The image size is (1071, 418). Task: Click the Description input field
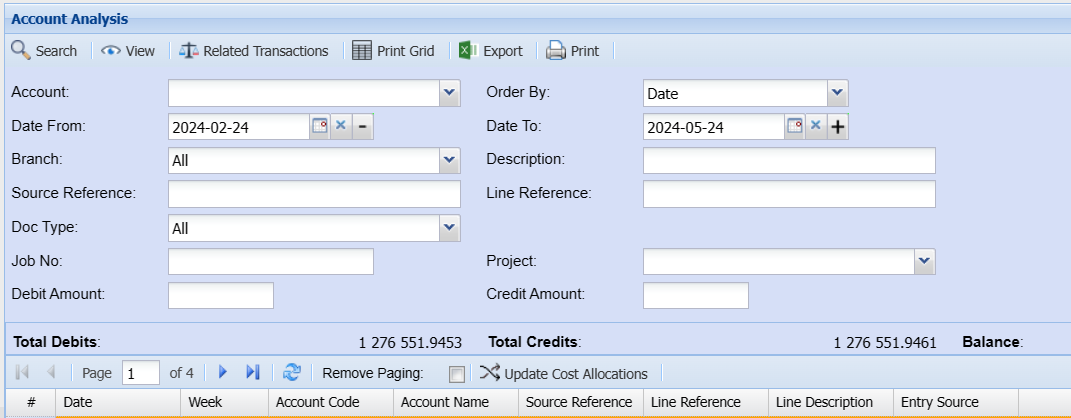click(788, 161)
